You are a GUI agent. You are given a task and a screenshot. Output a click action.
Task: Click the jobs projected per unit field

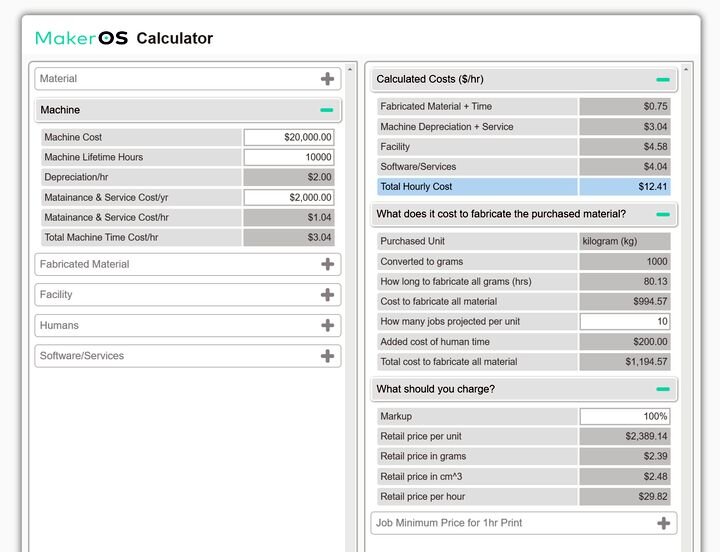(624, 322)
